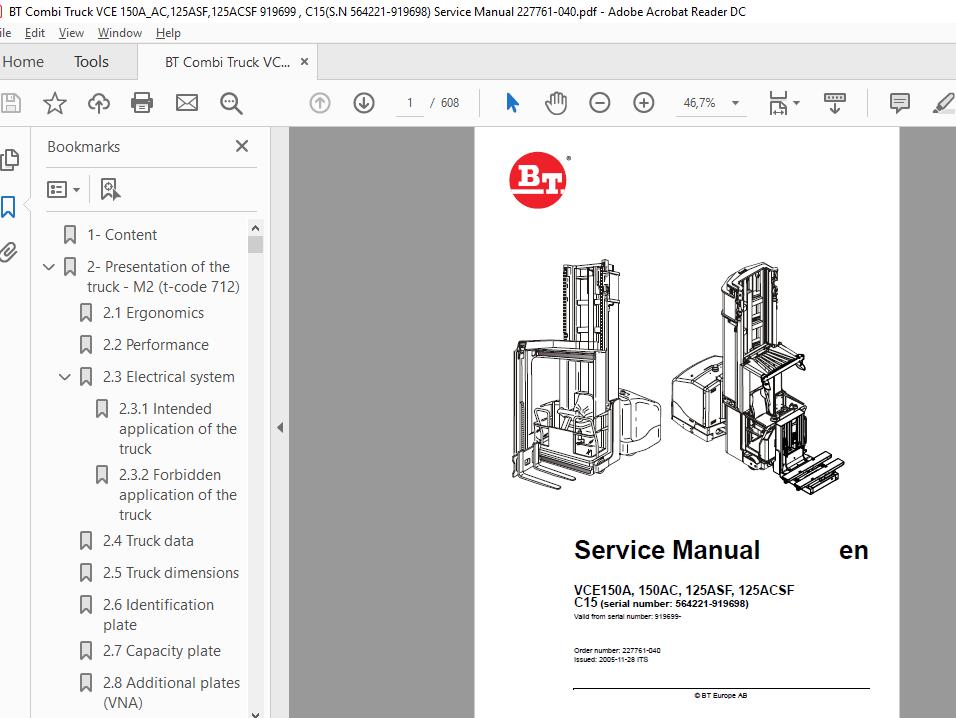The width and height of the screenshot is (956, 718).
Task: Print the document with the printer icon
Action: [x=142, y=103]
